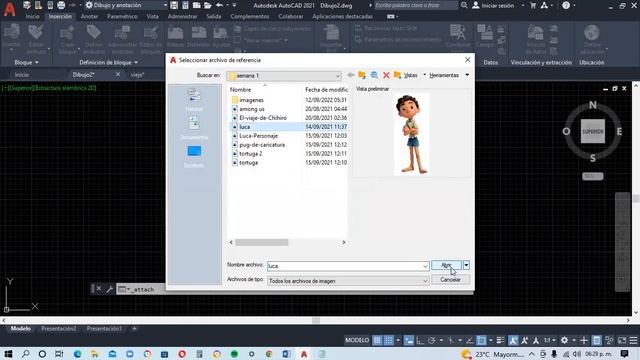The image size is (640, 360).
Task: Expand the Nombre archivo combo box arrow
Action: point(425,266)
